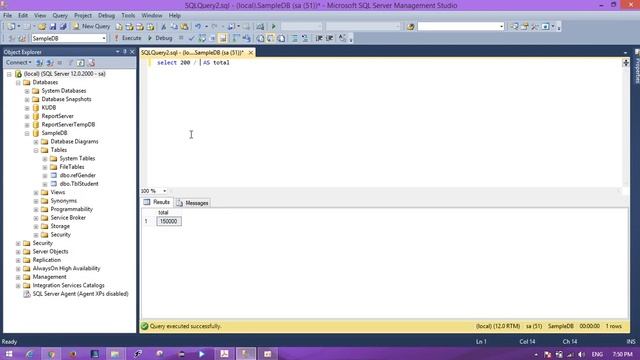Open the Query menu
640x360 pixels.
coord(60,16)
